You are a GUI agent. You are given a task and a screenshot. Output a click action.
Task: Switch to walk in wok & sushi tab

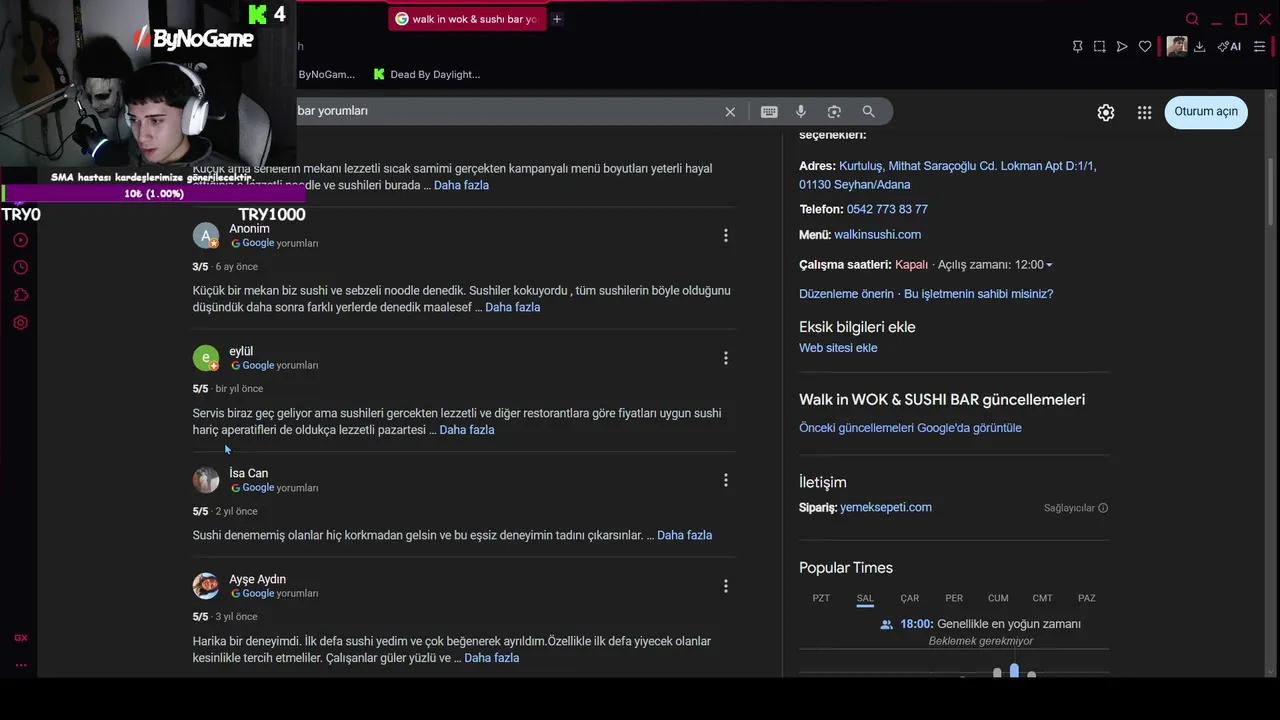click(467, 19)
